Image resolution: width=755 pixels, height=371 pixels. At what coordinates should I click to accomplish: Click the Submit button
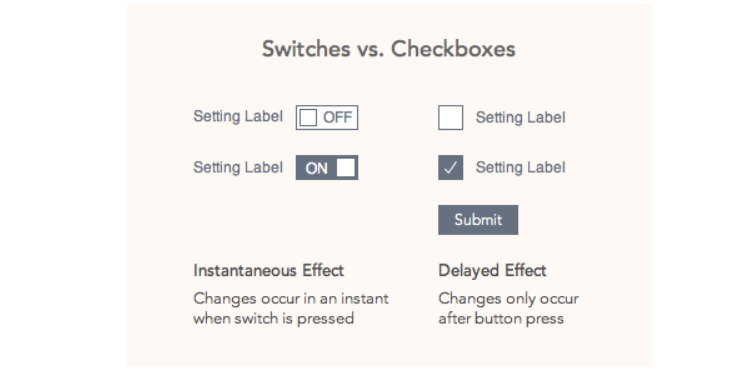(478, 220)
